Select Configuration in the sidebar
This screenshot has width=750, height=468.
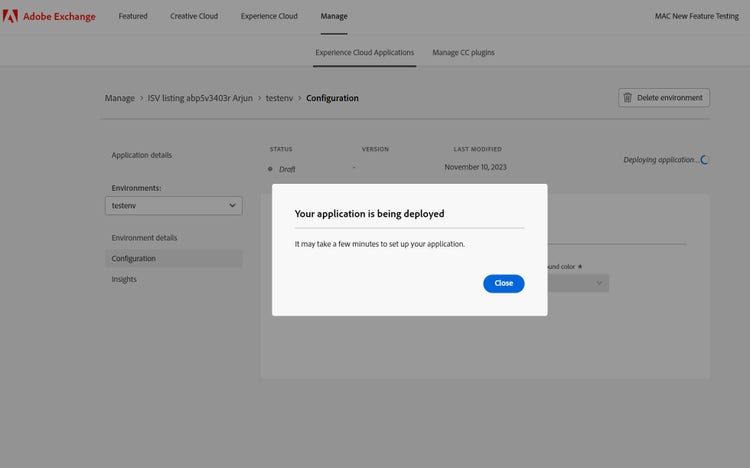(x=134, y=259)
